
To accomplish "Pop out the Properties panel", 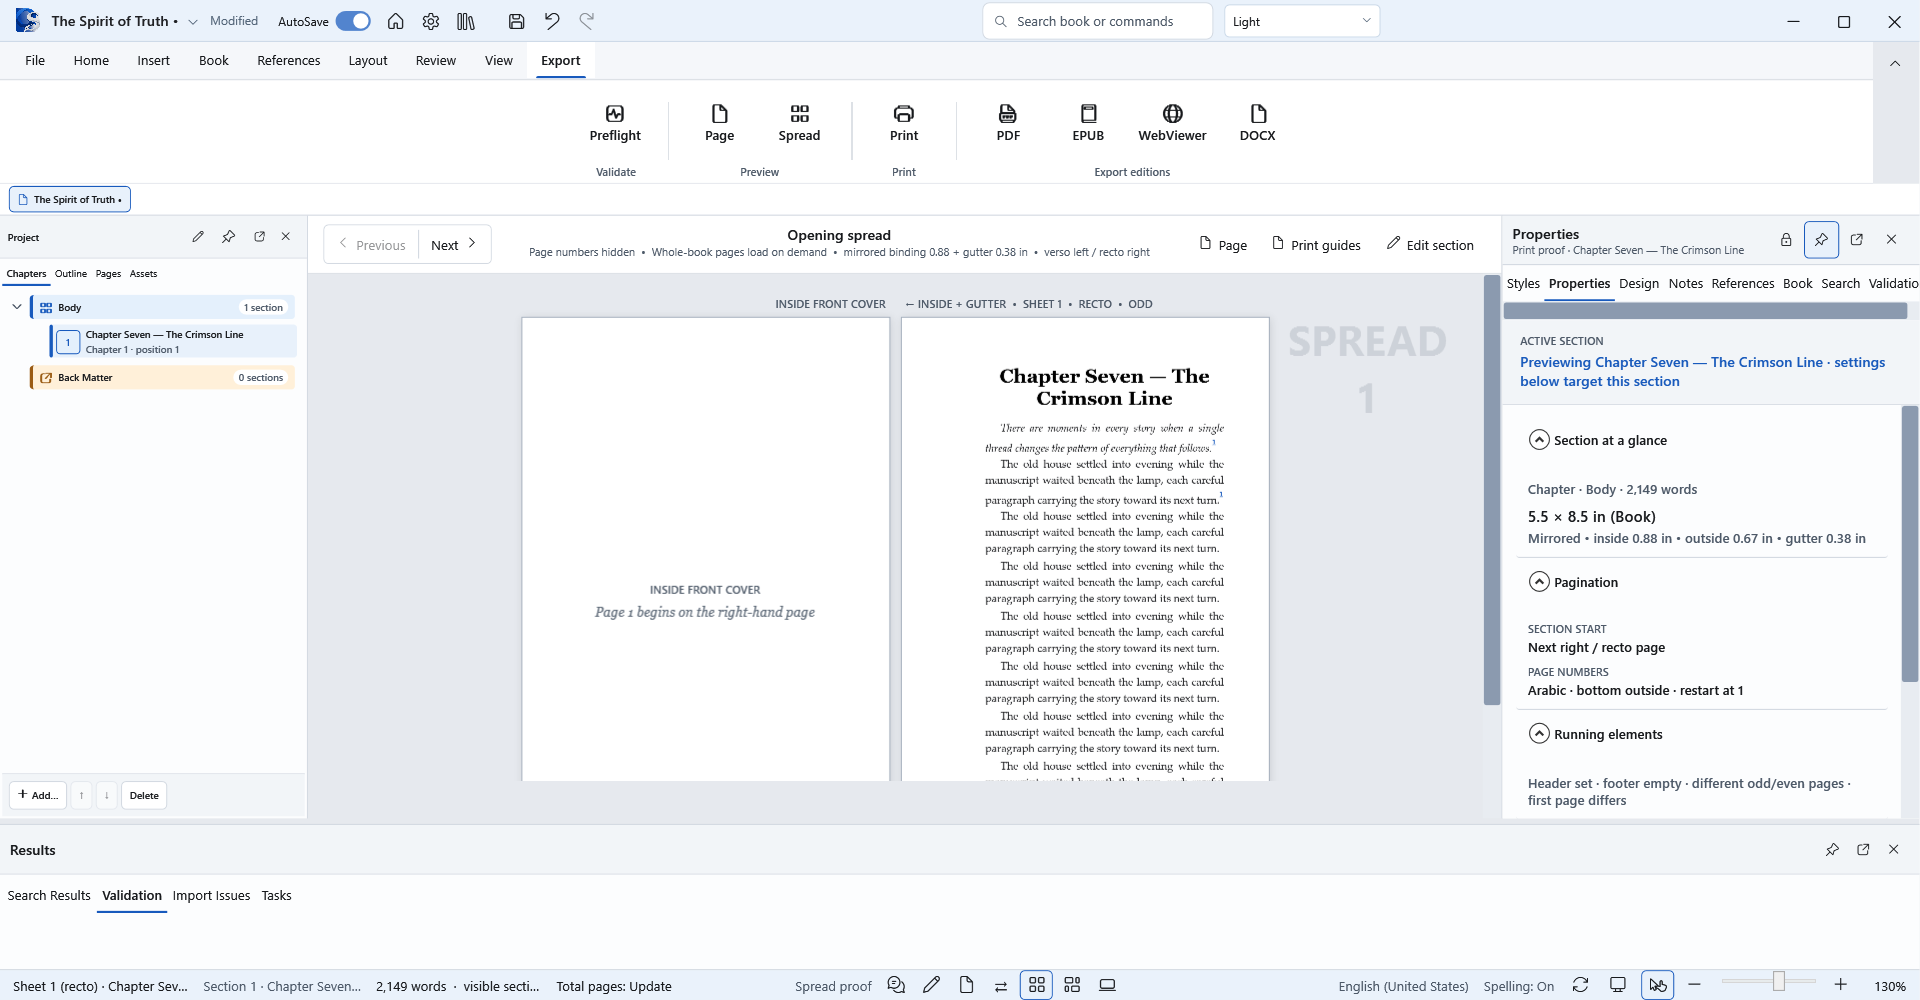I will 1857,240.
